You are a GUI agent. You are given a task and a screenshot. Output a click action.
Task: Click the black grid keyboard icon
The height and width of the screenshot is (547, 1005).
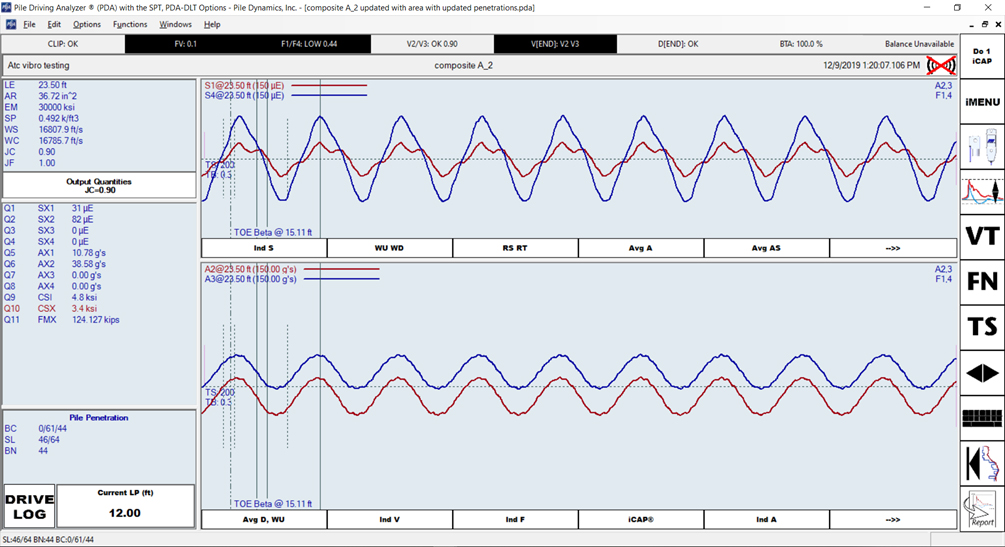(982, 418)
